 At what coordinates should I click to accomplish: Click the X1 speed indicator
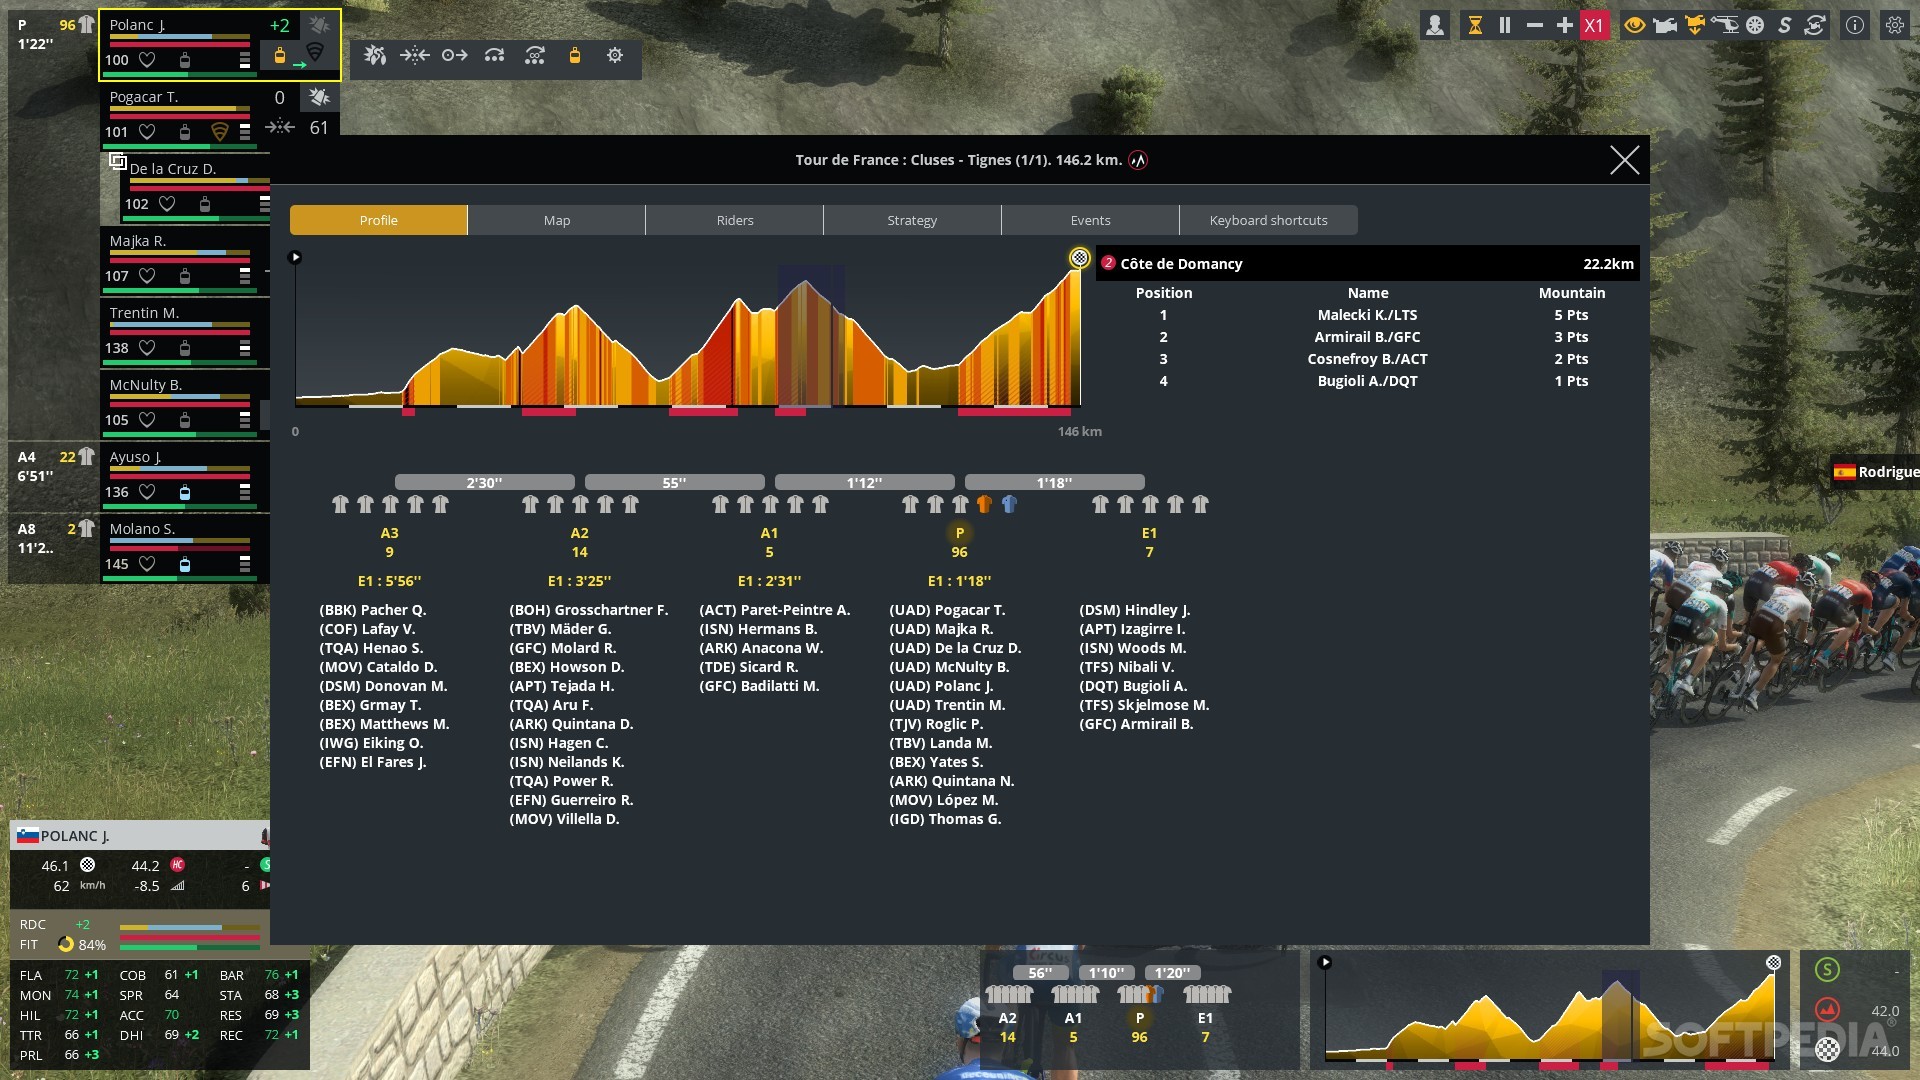[x=1594, y=26]
